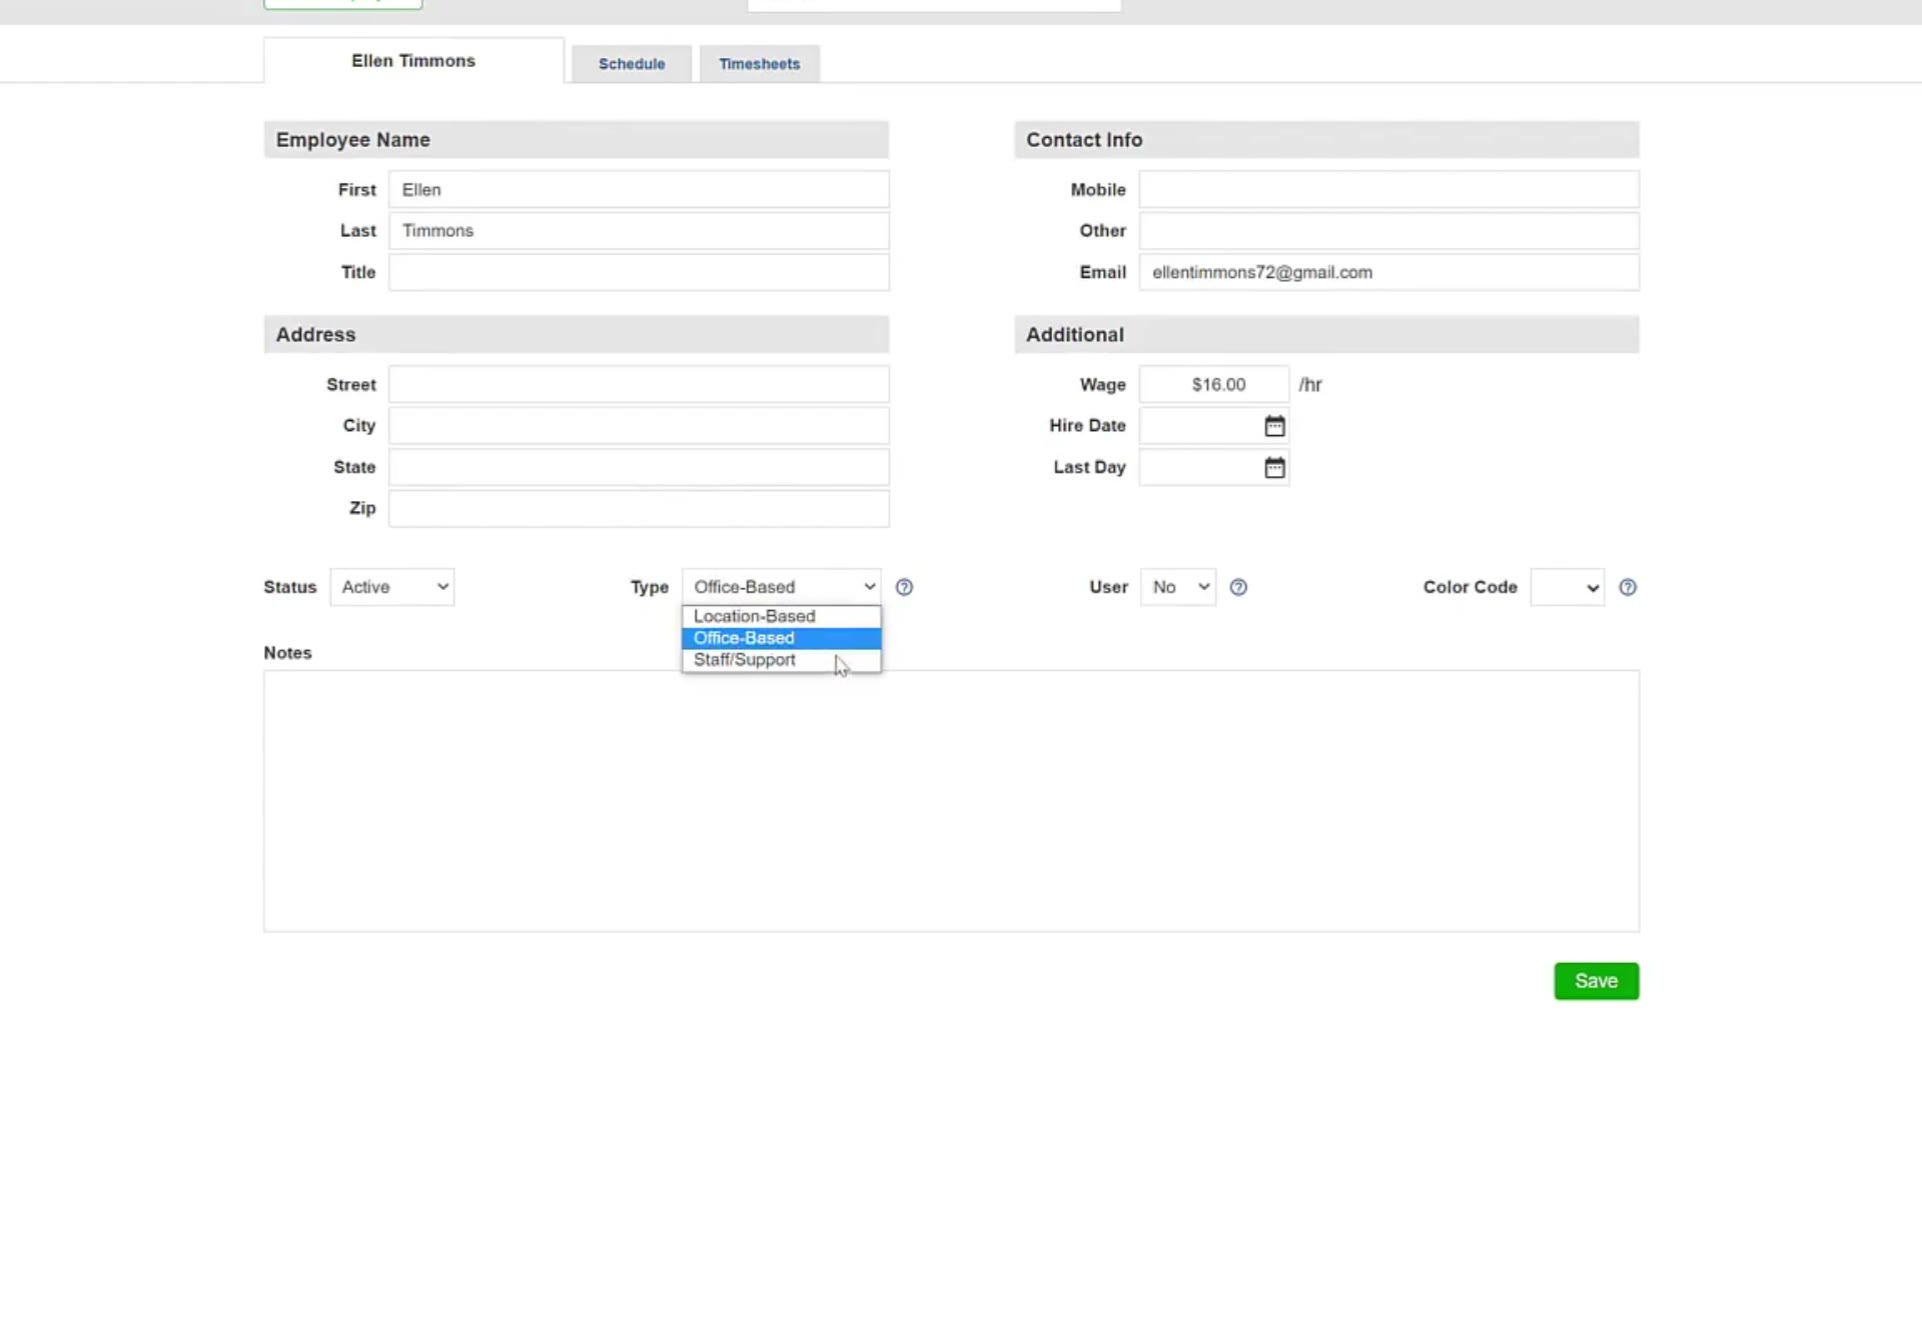
Task: Focus the Email field
Action: [x=1389, y=272]
